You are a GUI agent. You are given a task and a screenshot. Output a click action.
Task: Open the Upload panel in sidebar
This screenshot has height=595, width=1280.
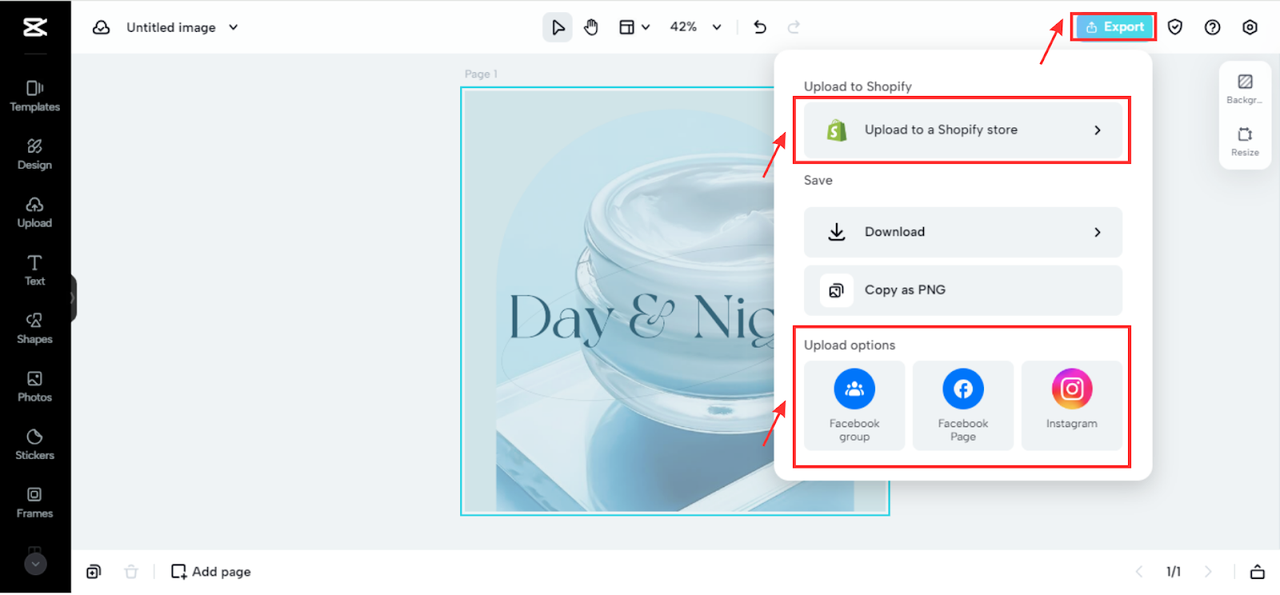(35, 212)
